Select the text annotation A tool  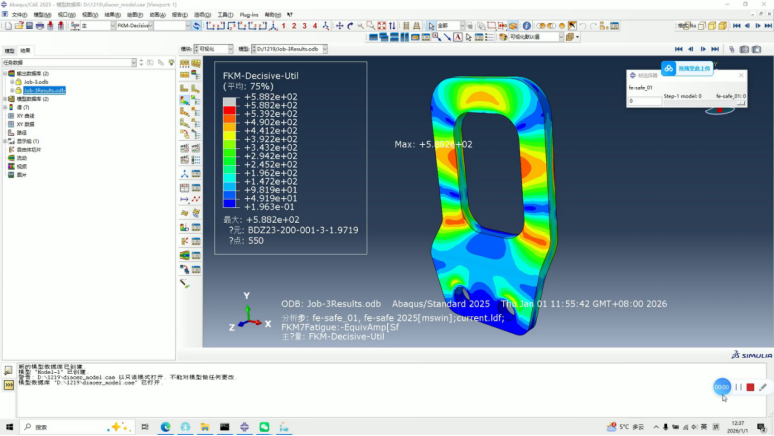[458, 37]
